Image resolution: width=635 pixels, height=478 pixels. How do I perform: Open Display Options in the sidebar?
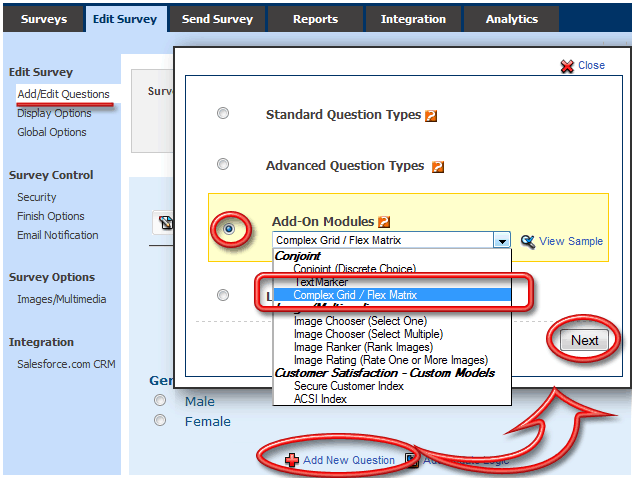(54, 113)
